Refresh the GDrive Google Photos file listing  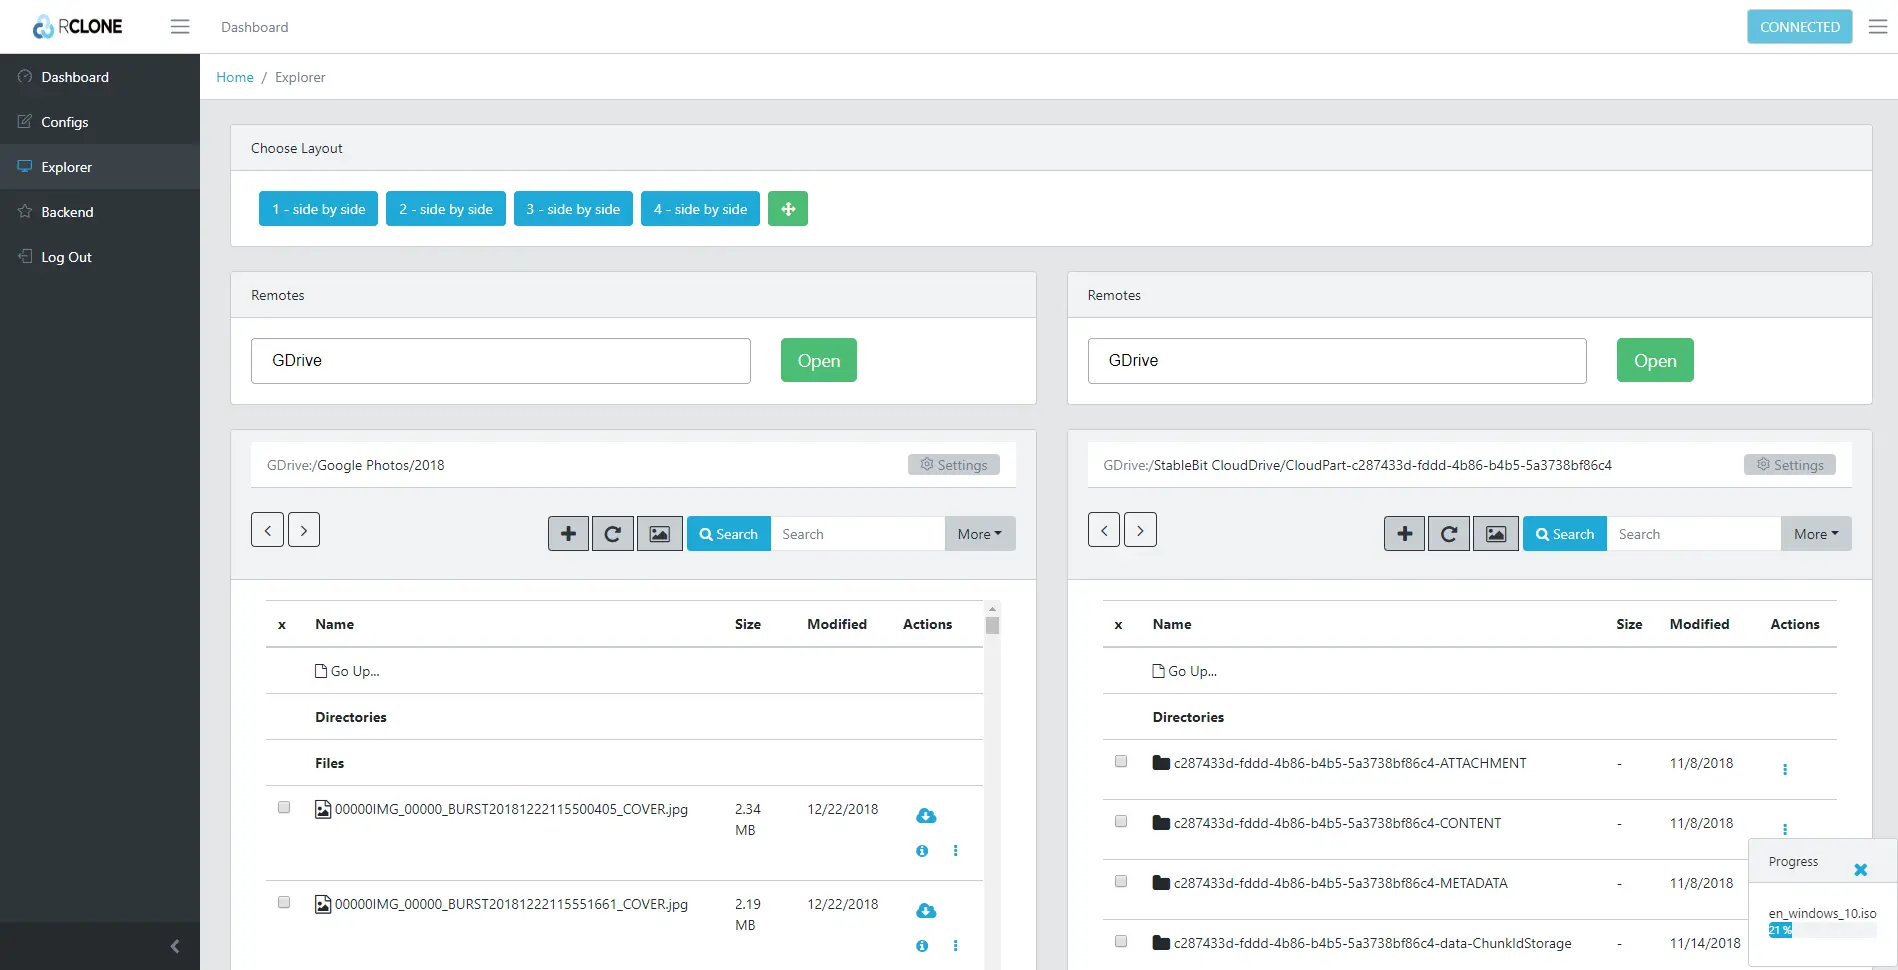(612, 533)
